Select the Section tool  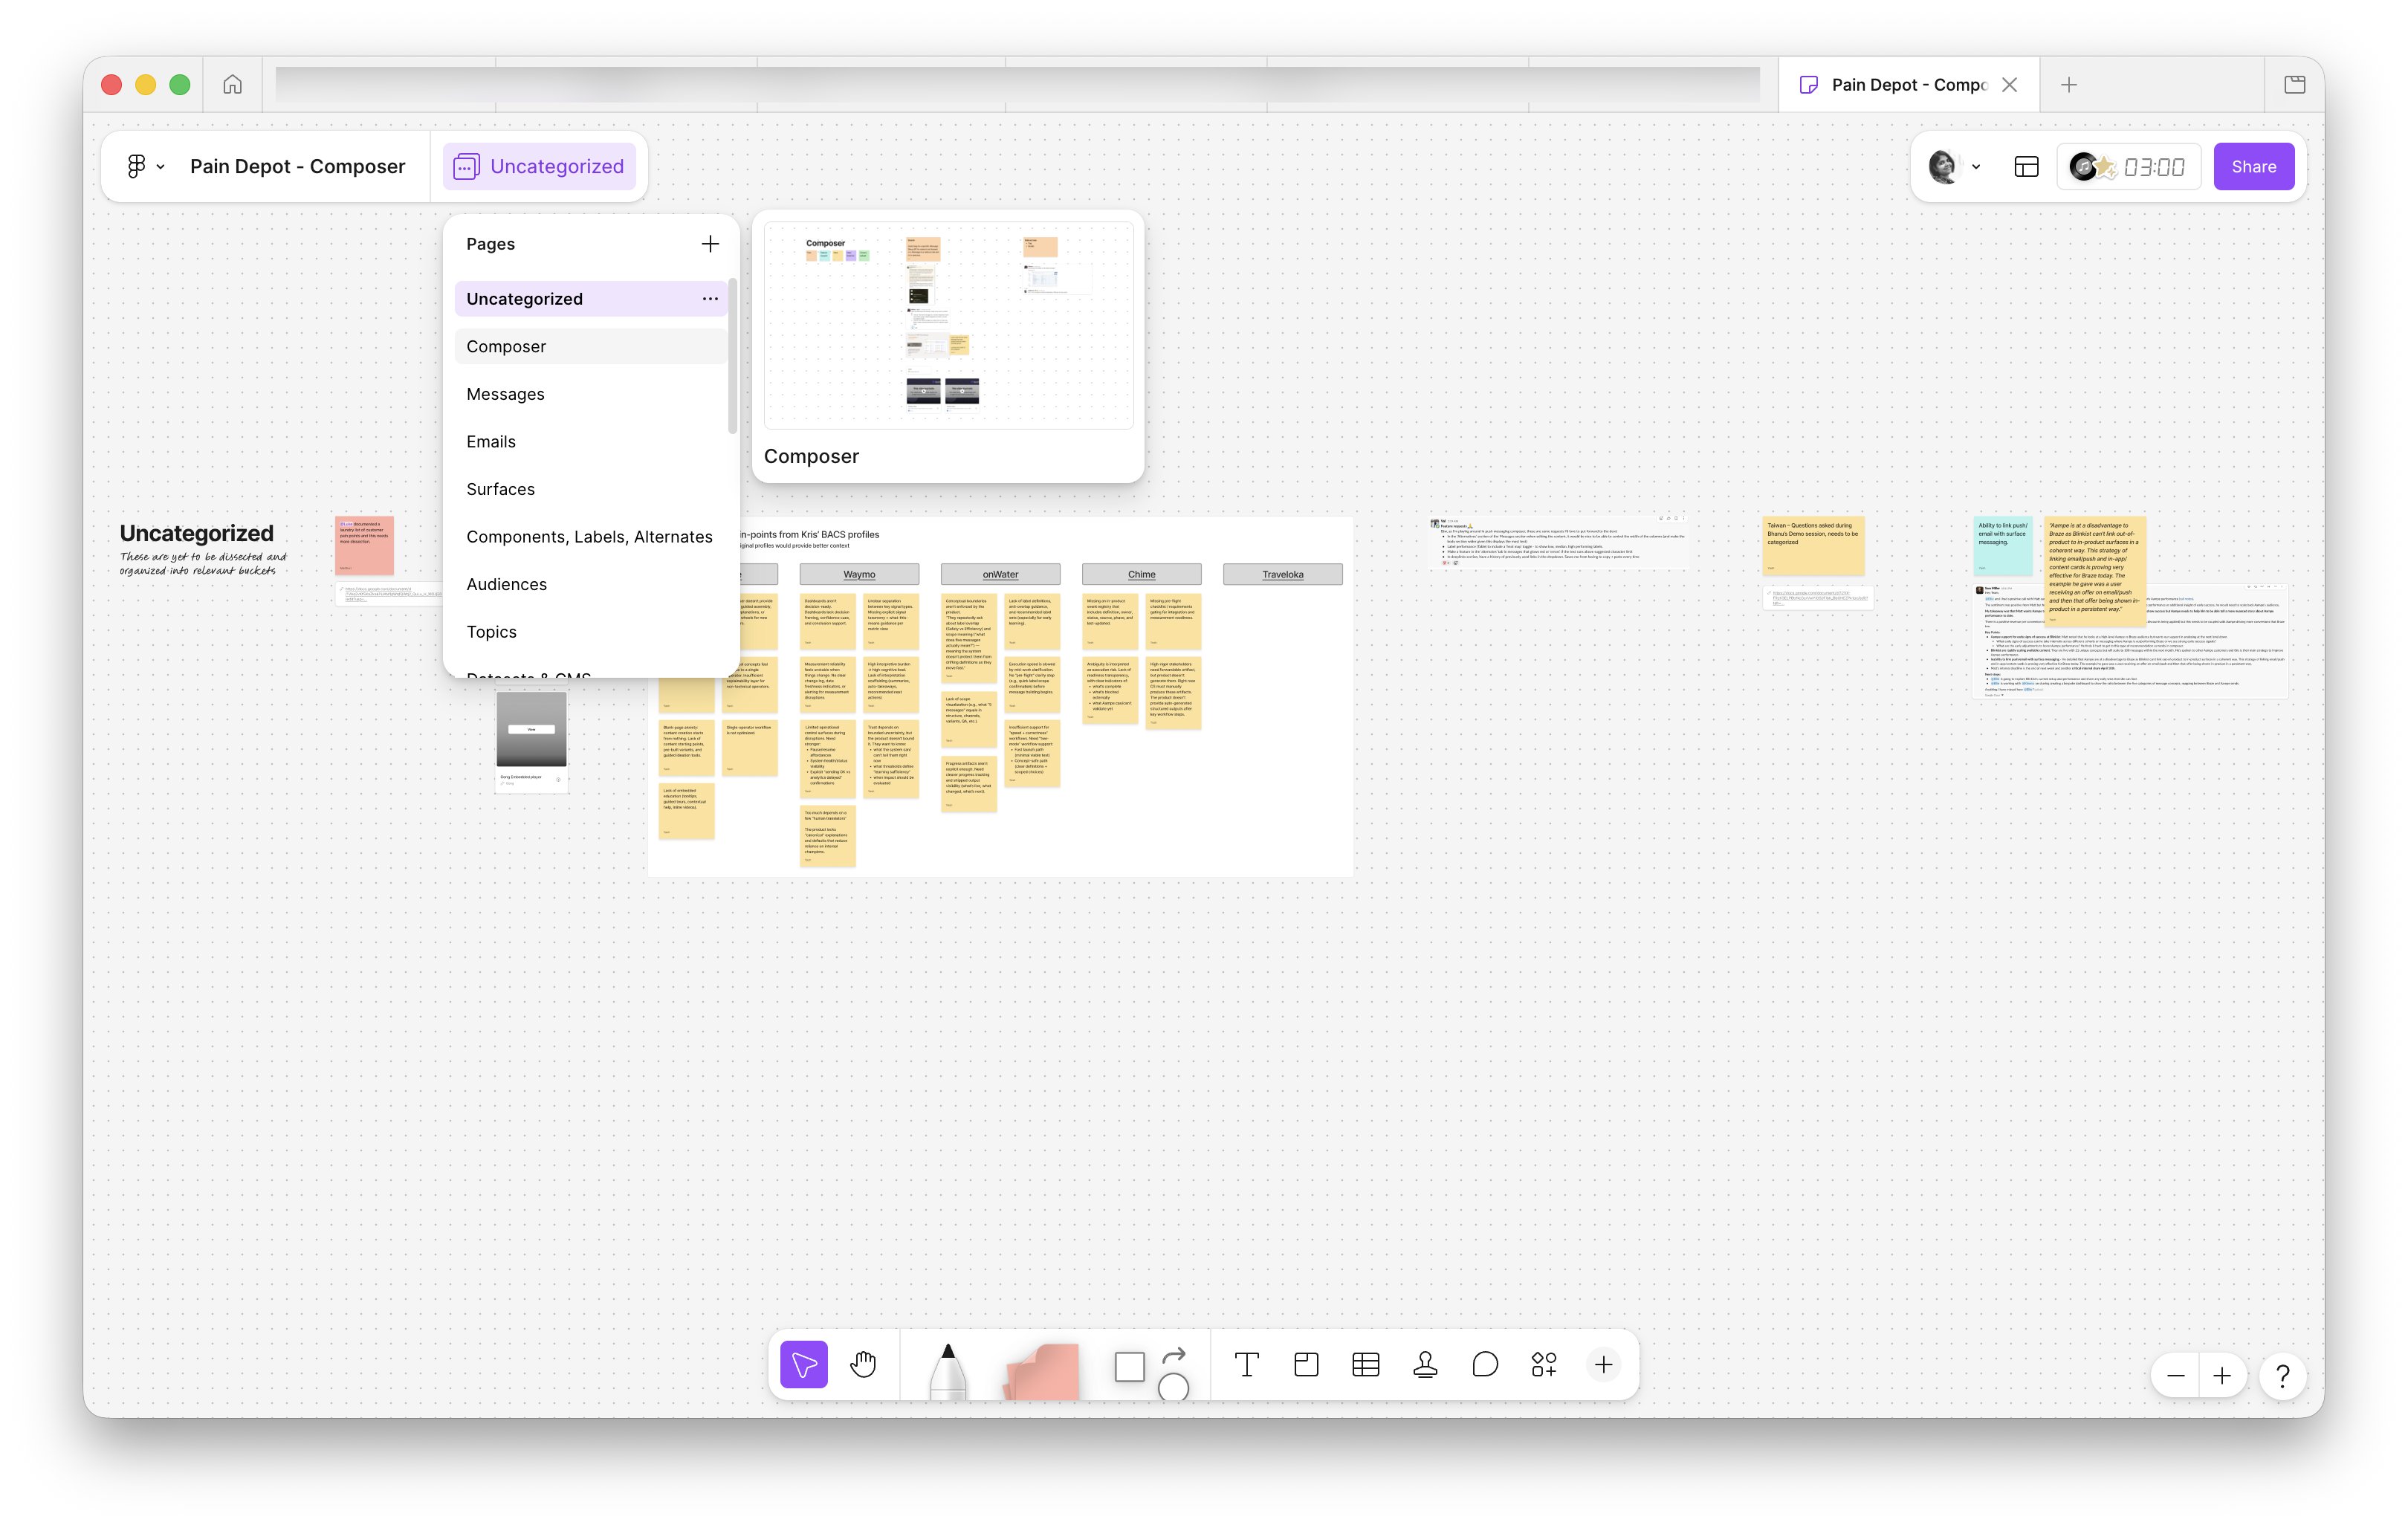[1306, 1364]
